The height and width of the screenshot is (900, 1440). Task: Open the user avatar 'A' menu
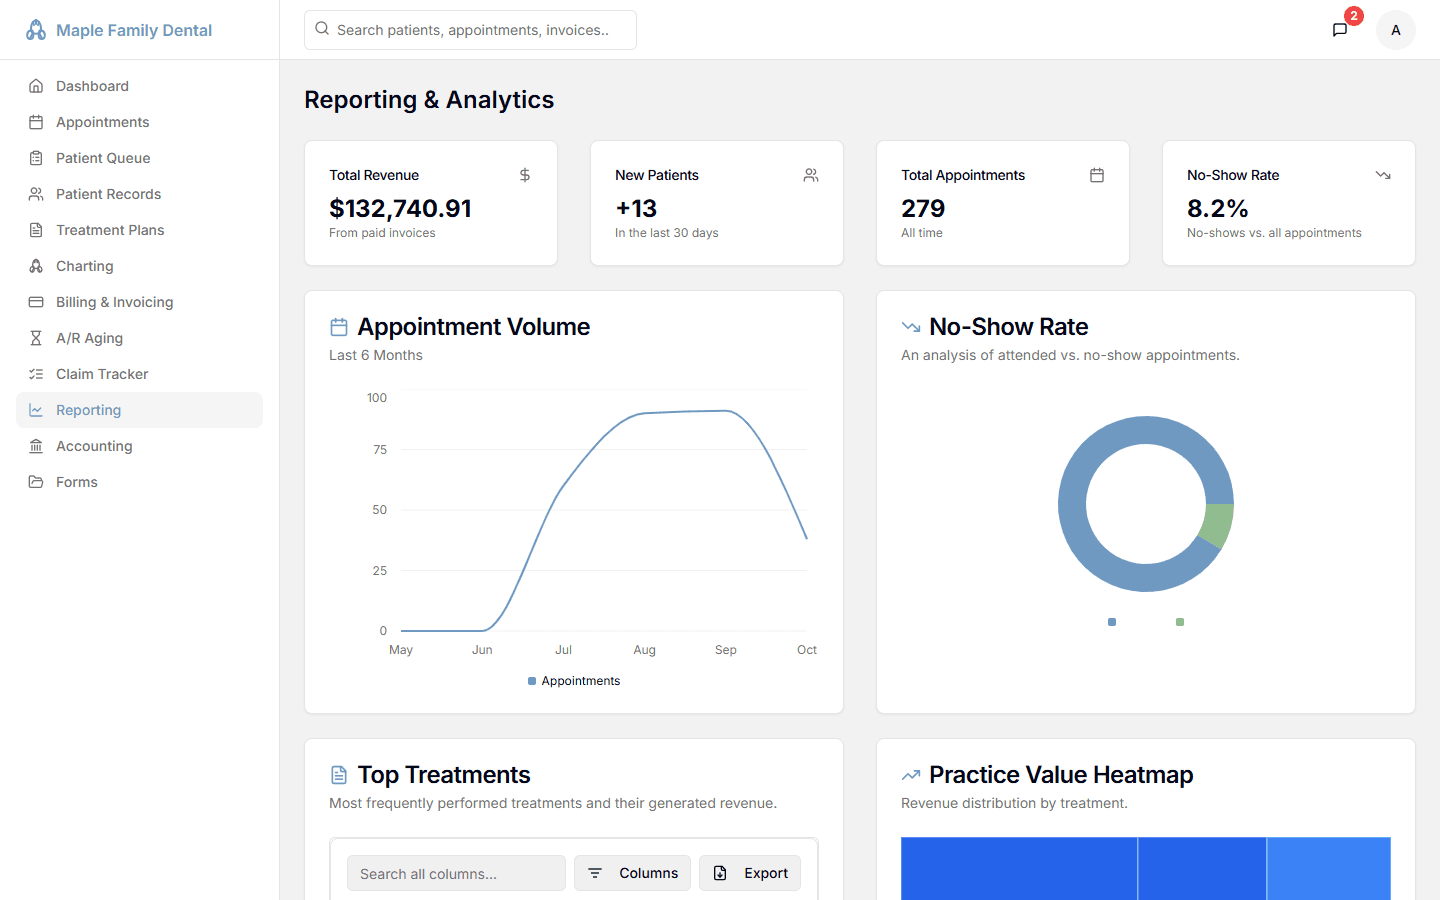click(x=1396, y=30)
